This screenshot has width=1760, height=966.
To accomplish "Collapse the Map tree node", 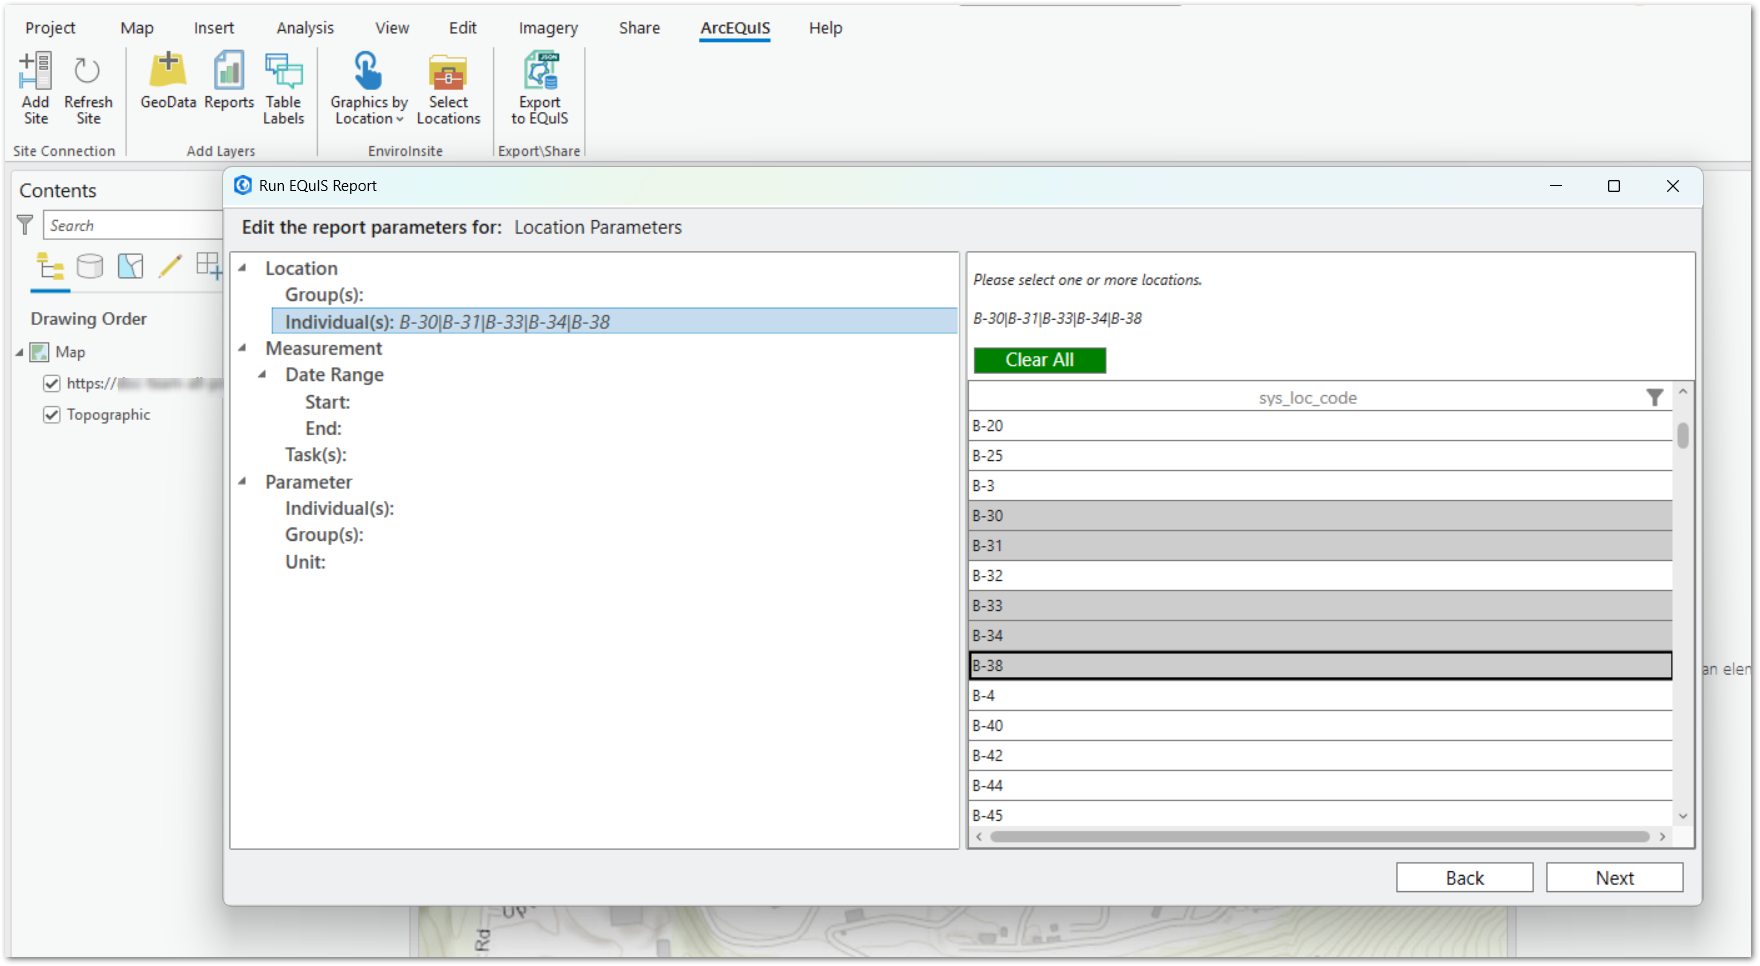I will click(x=20, y=352).
